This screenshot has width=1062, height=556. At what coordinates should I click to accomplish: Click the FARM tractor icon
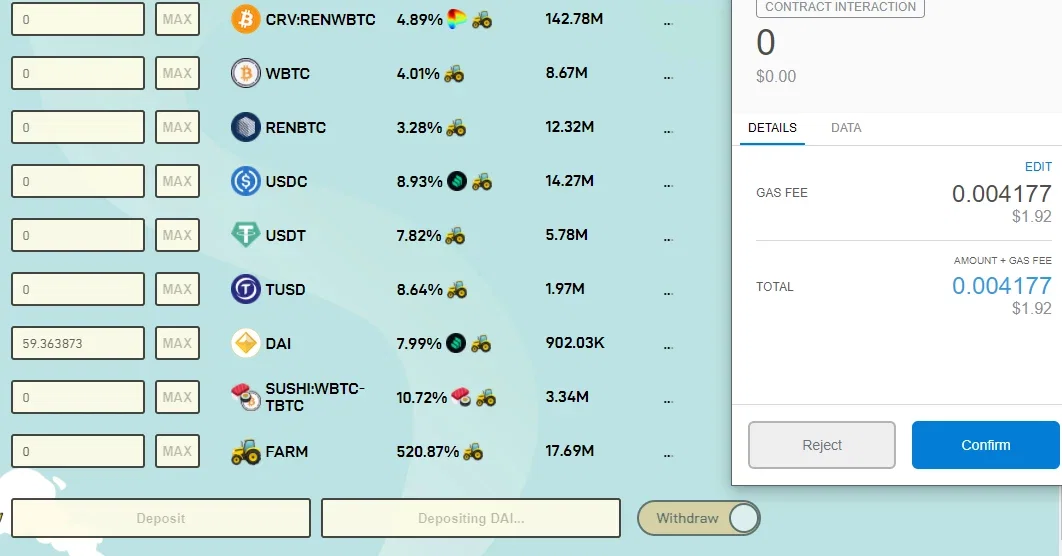[x=245, y=452]
